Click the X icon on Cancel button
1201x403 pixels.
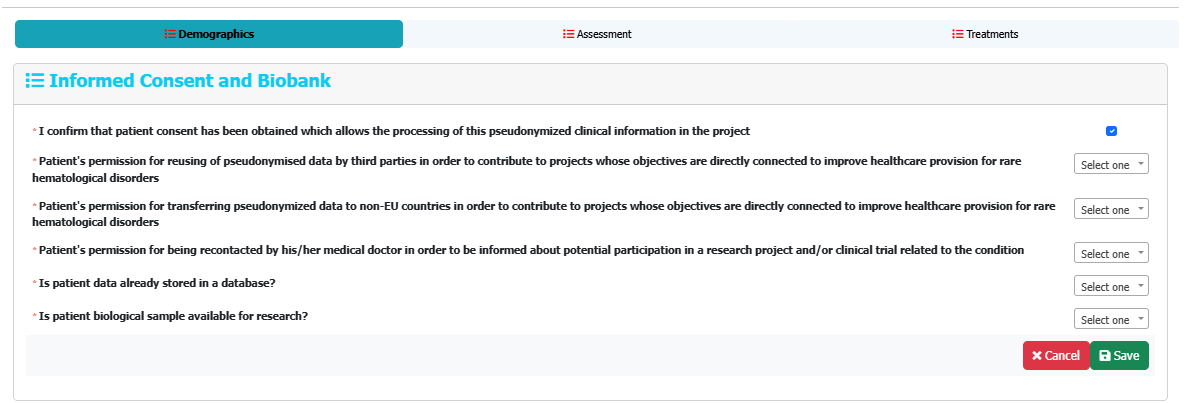(1037, 356)
